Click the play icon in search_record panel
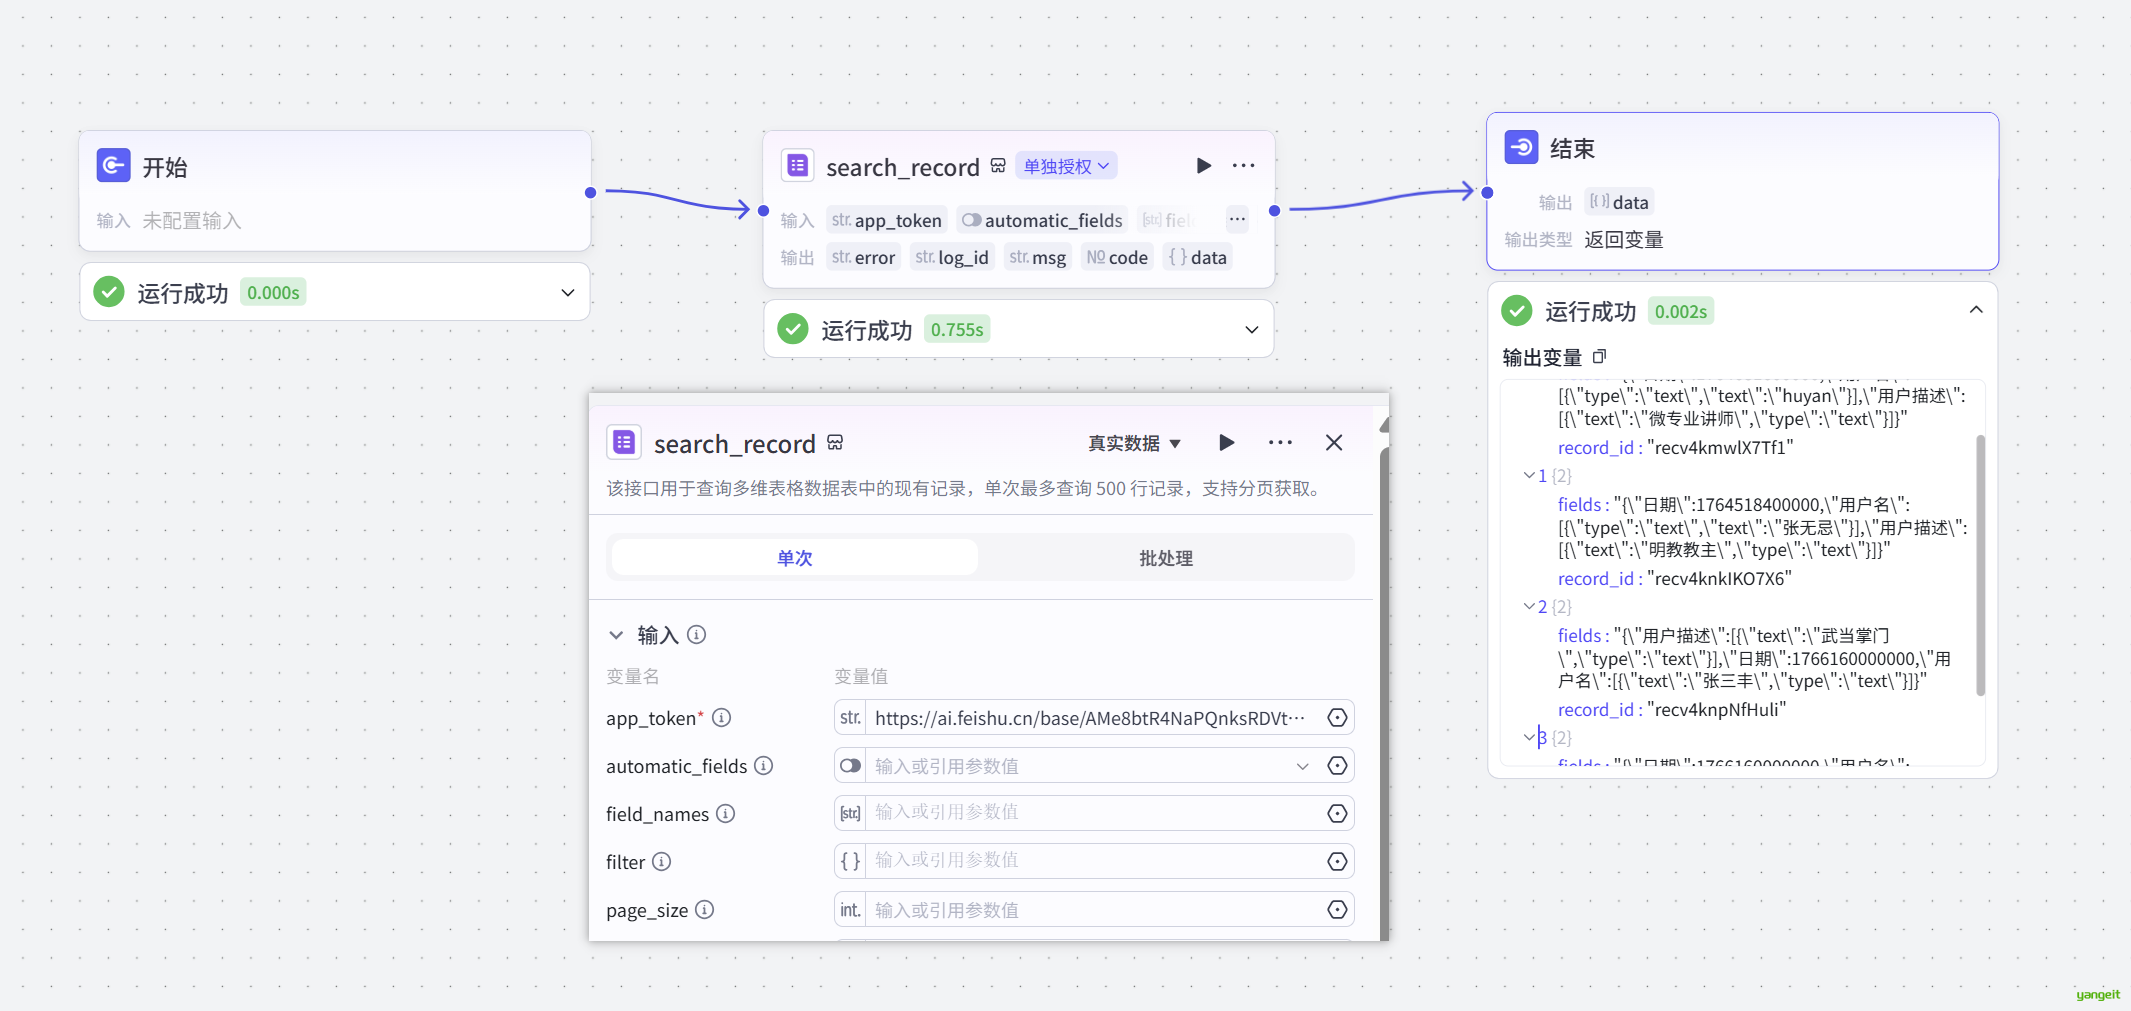This screenshot has height=1011, width=2131. click(x=1226, y=443)
